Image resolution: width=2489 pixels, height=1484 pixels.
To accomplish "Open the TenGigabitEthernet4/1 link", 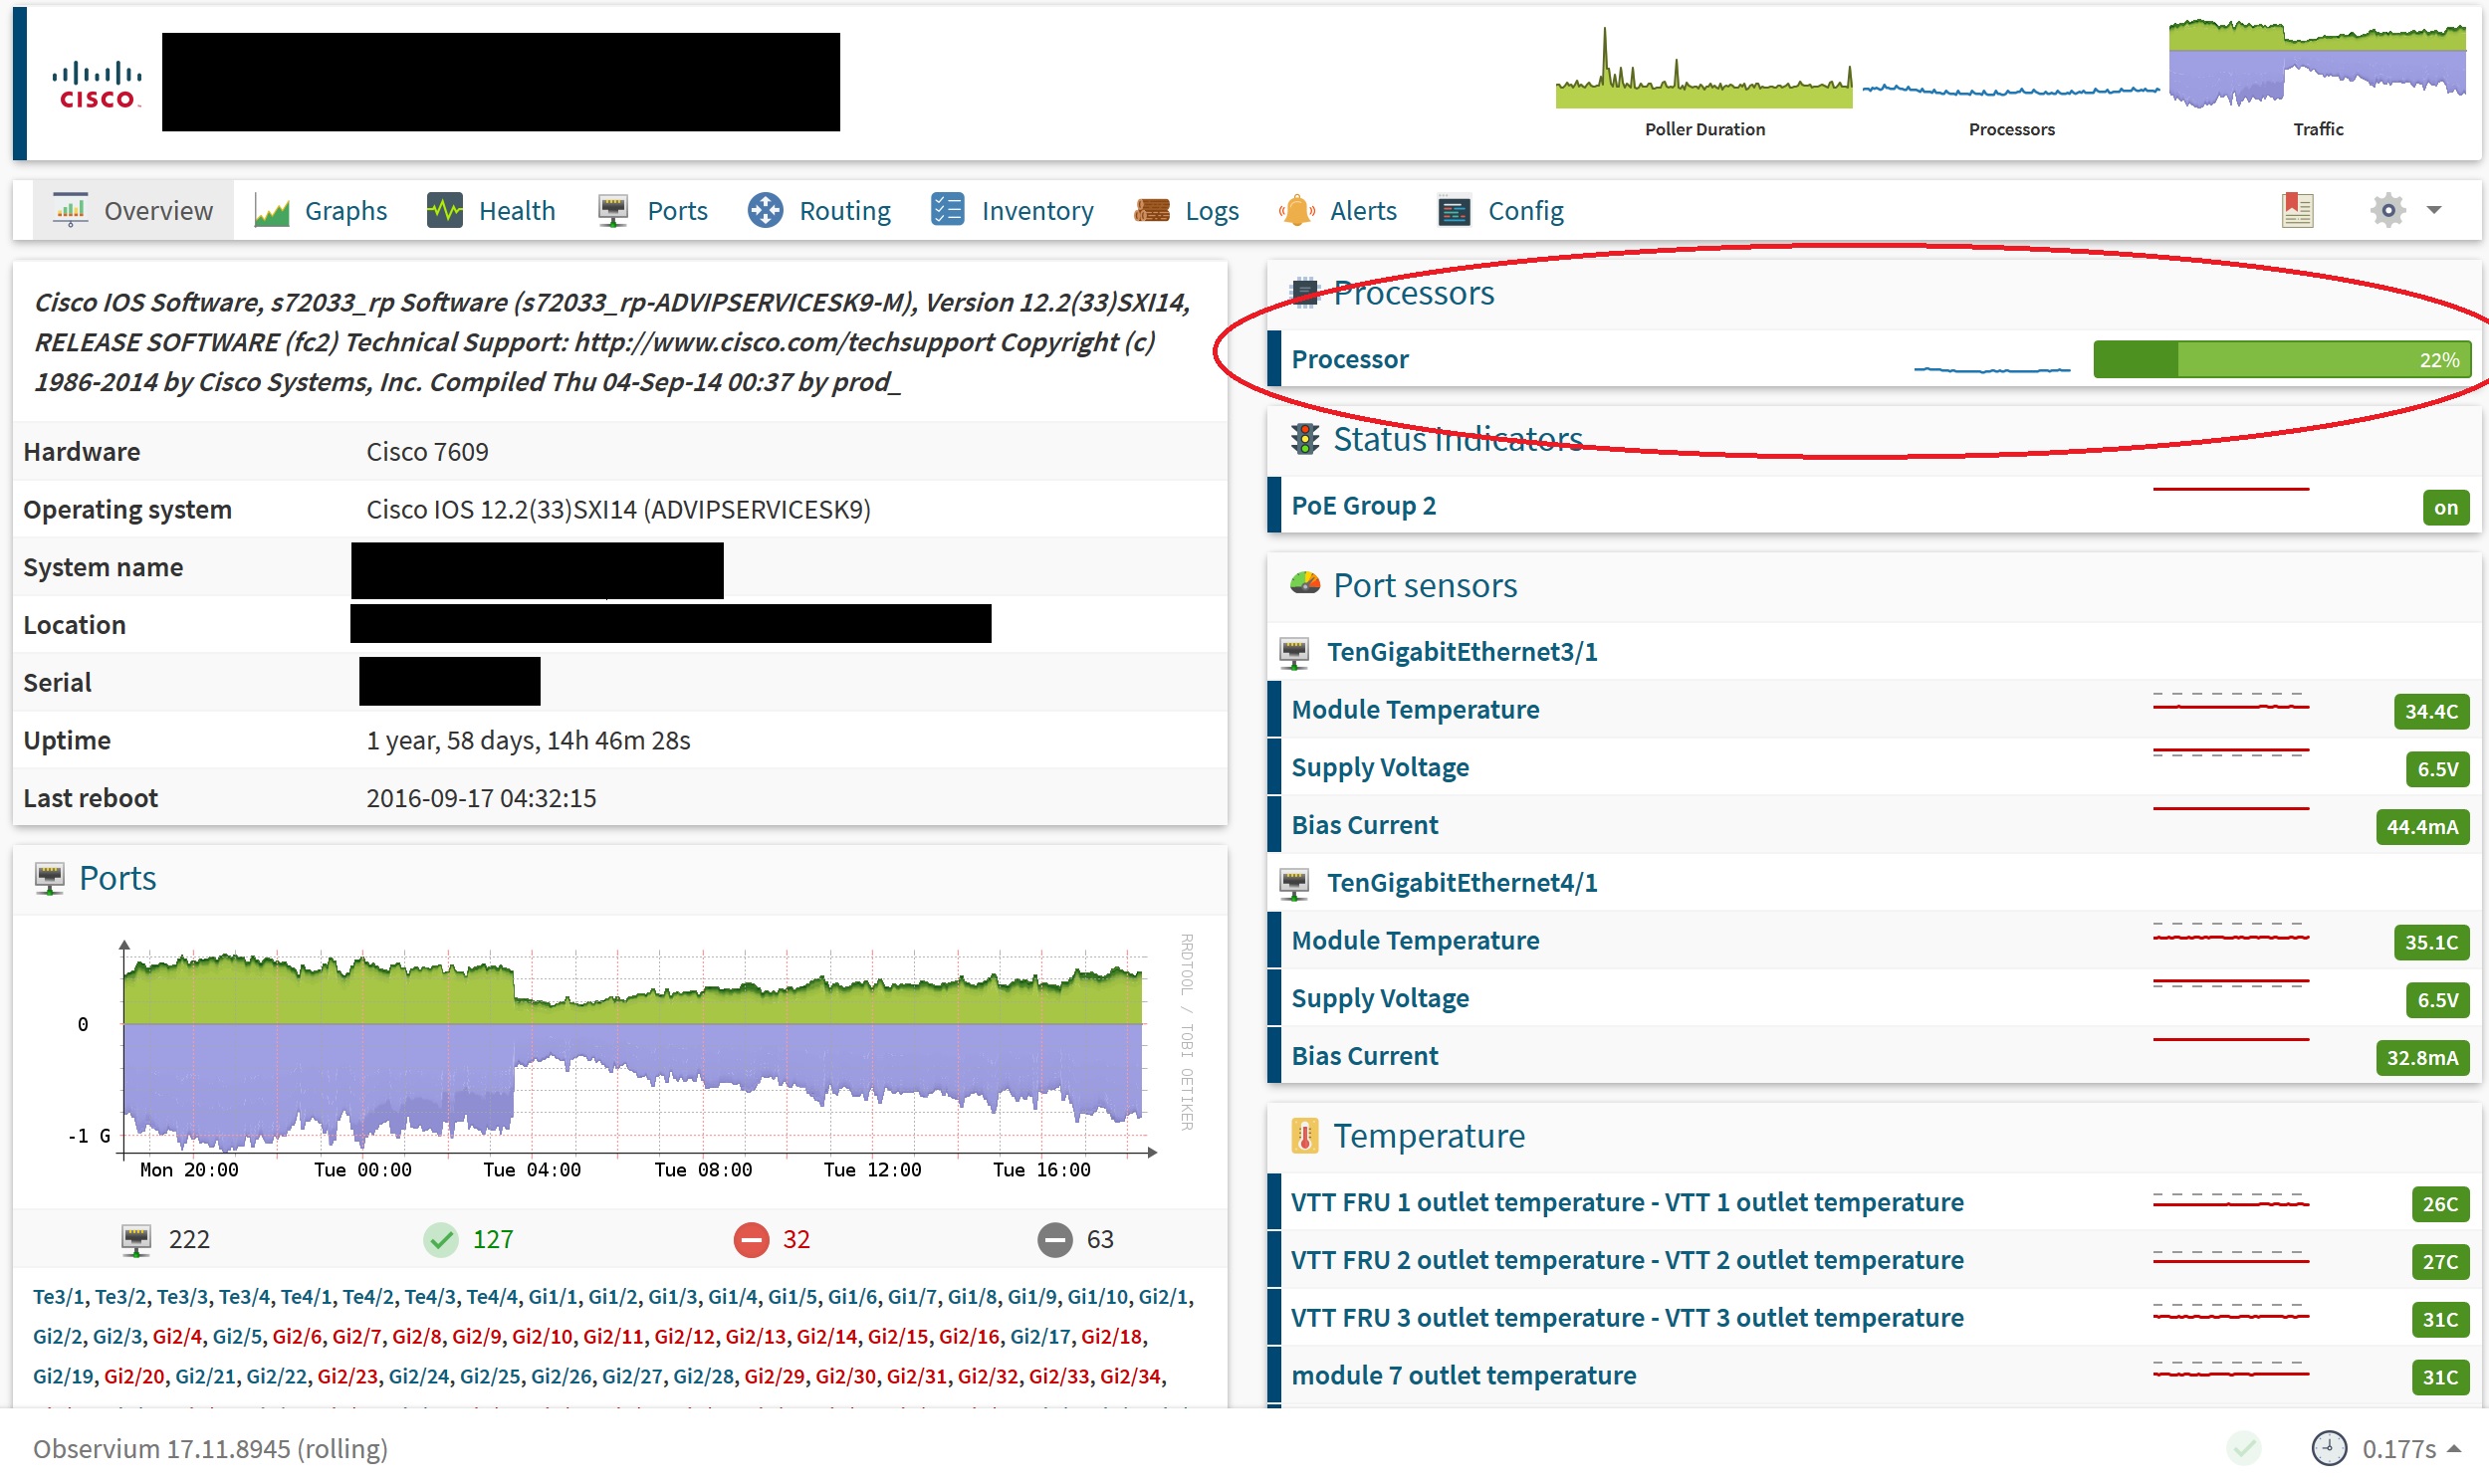I will point(1461,883).
